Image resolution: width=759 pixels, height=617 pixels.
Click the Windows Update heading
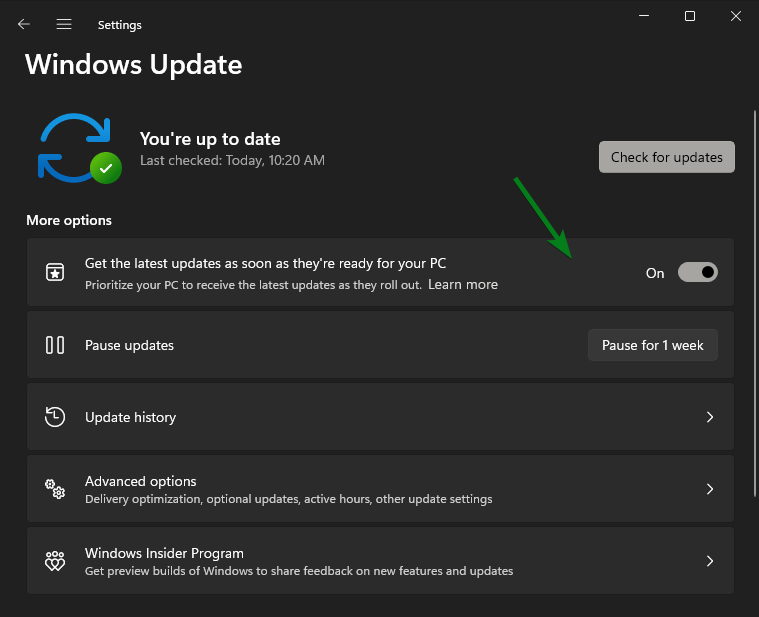click(x=134, y=65)
